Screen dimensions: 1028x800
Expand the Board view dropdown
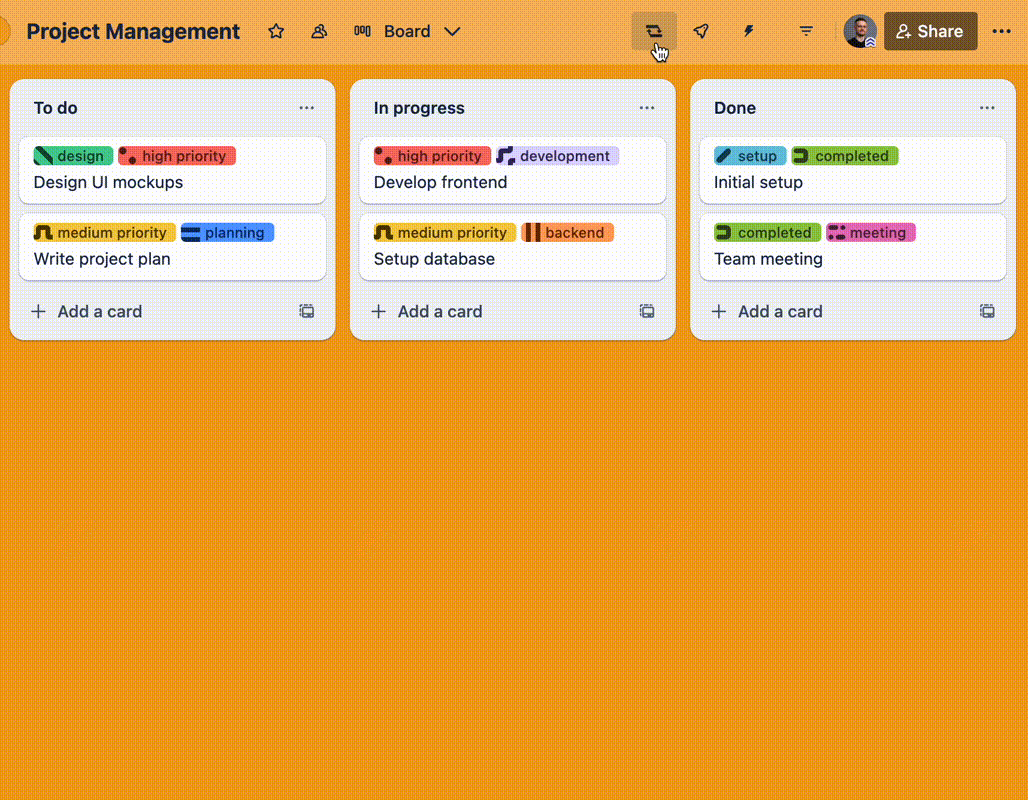click(451, 31)
